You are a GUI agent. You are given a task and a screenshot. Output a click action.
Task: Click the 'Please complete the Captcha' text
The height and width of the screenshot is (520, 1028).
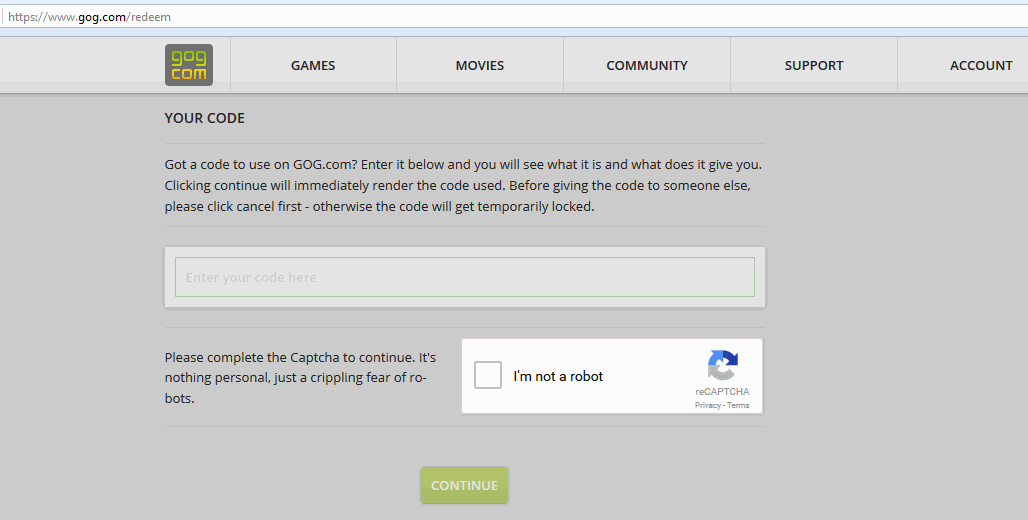point(300,378)
